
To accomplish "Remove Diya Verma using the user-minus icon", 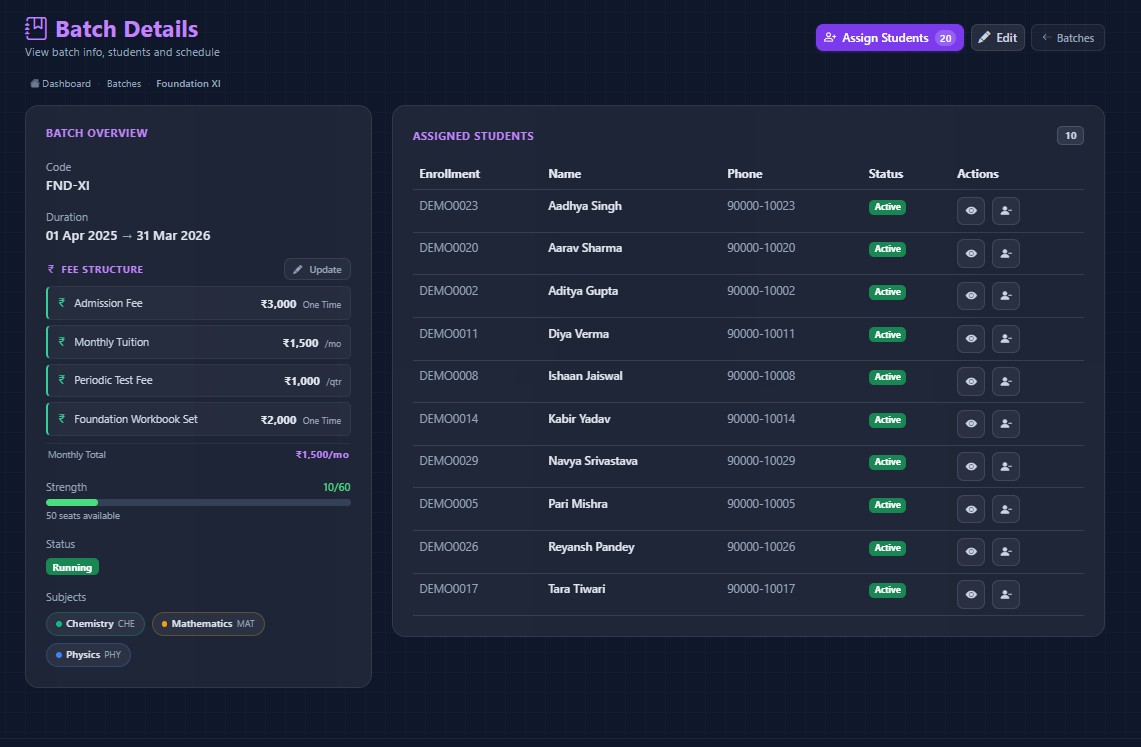I will click(x=1006, y=339).
